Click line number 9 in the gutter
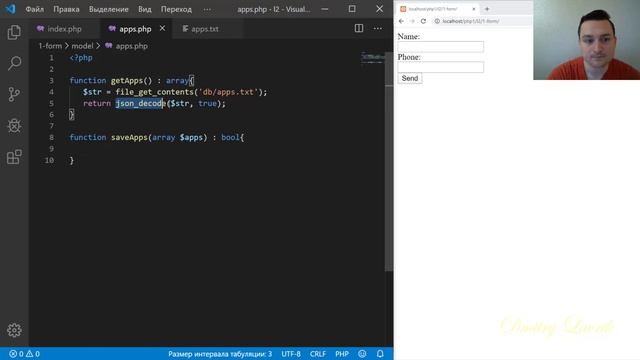Screen dimensions: 640x360 tap(51, 149)
